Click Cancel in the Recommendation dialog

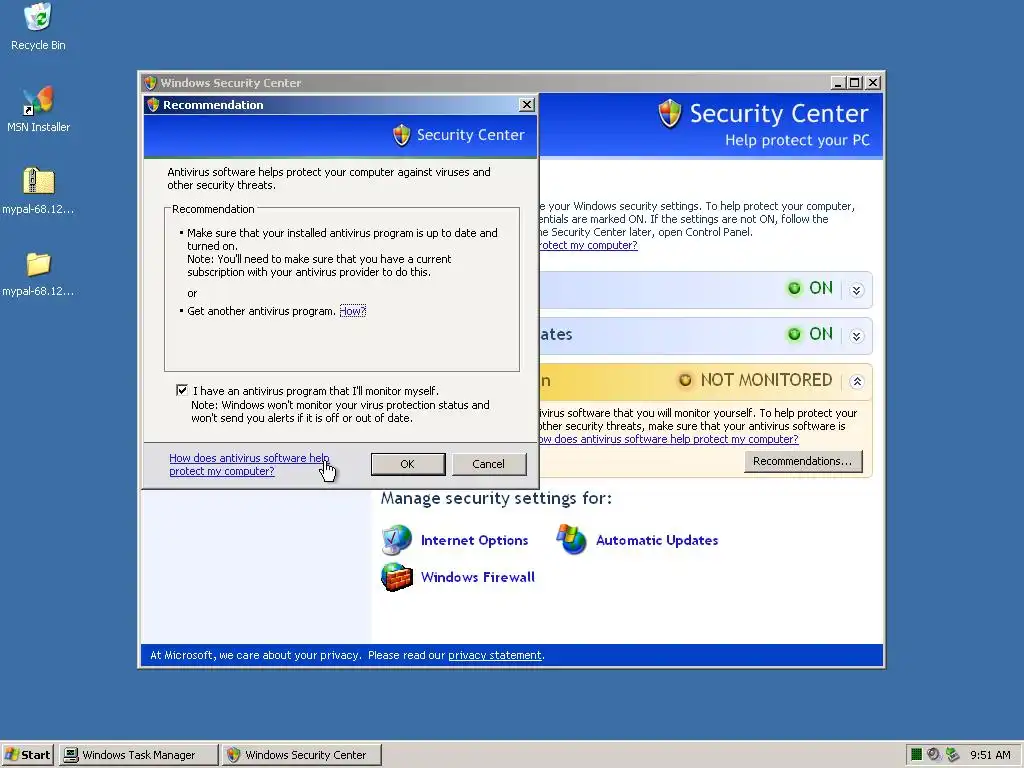pyautogui.click(x=488, y=464)
